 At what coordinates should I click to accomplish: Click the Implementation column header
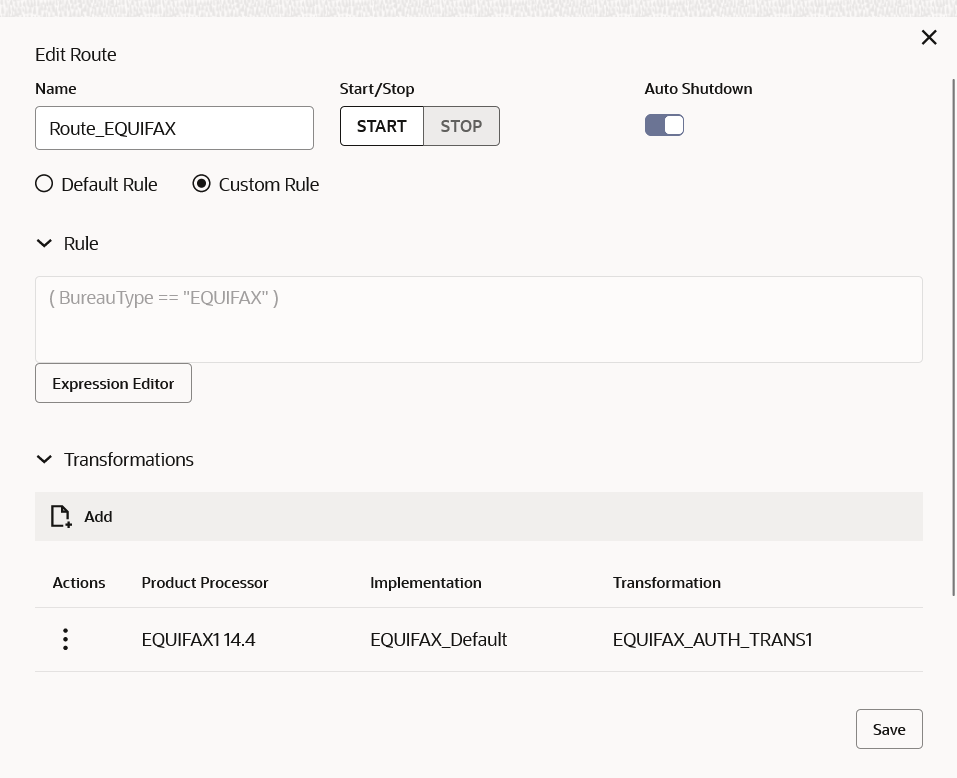[426, 583]
